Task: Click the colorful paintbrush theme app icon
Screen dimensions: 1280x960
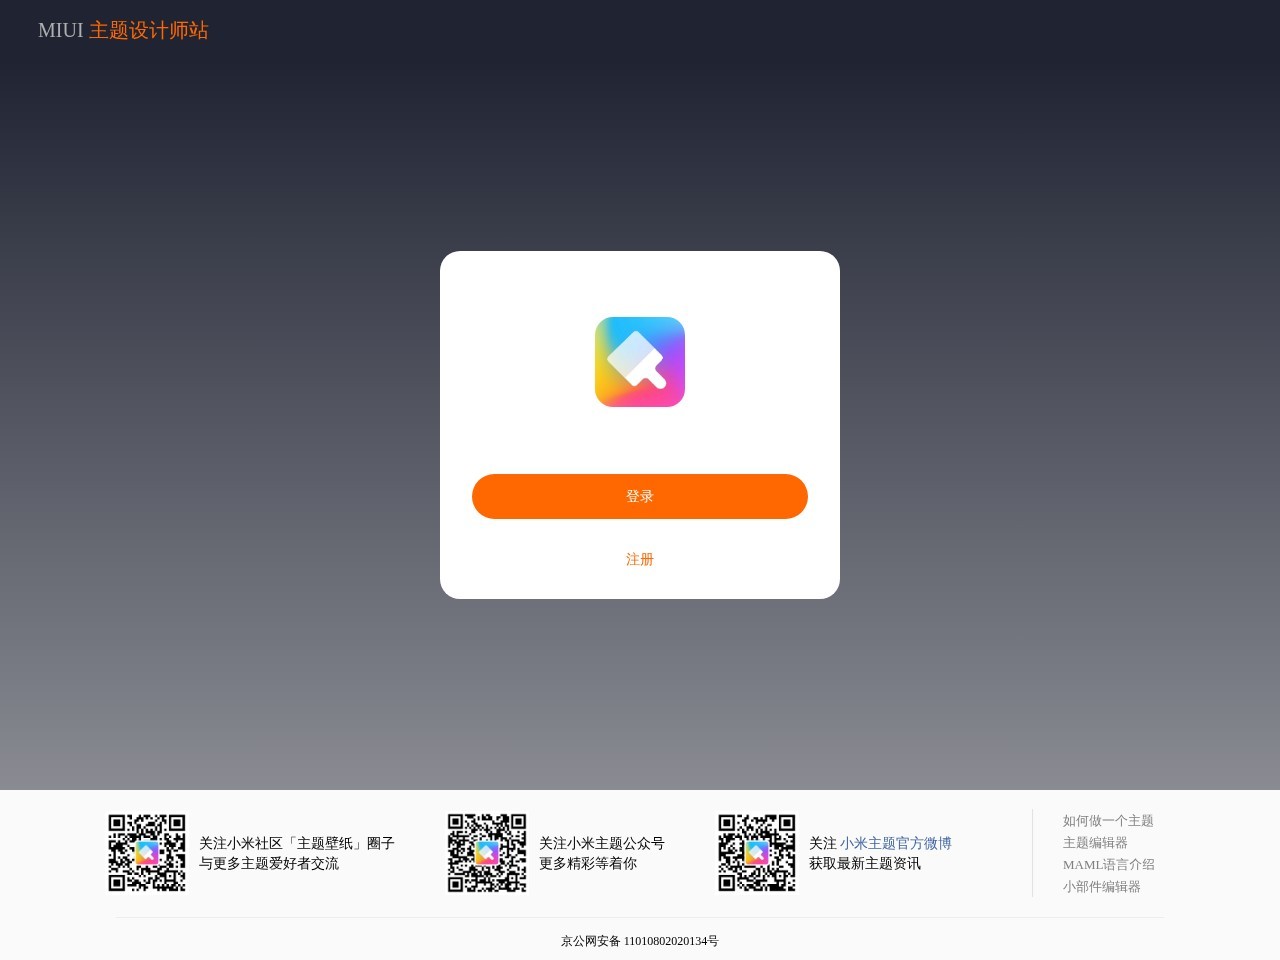Action: tap(640, 362)
